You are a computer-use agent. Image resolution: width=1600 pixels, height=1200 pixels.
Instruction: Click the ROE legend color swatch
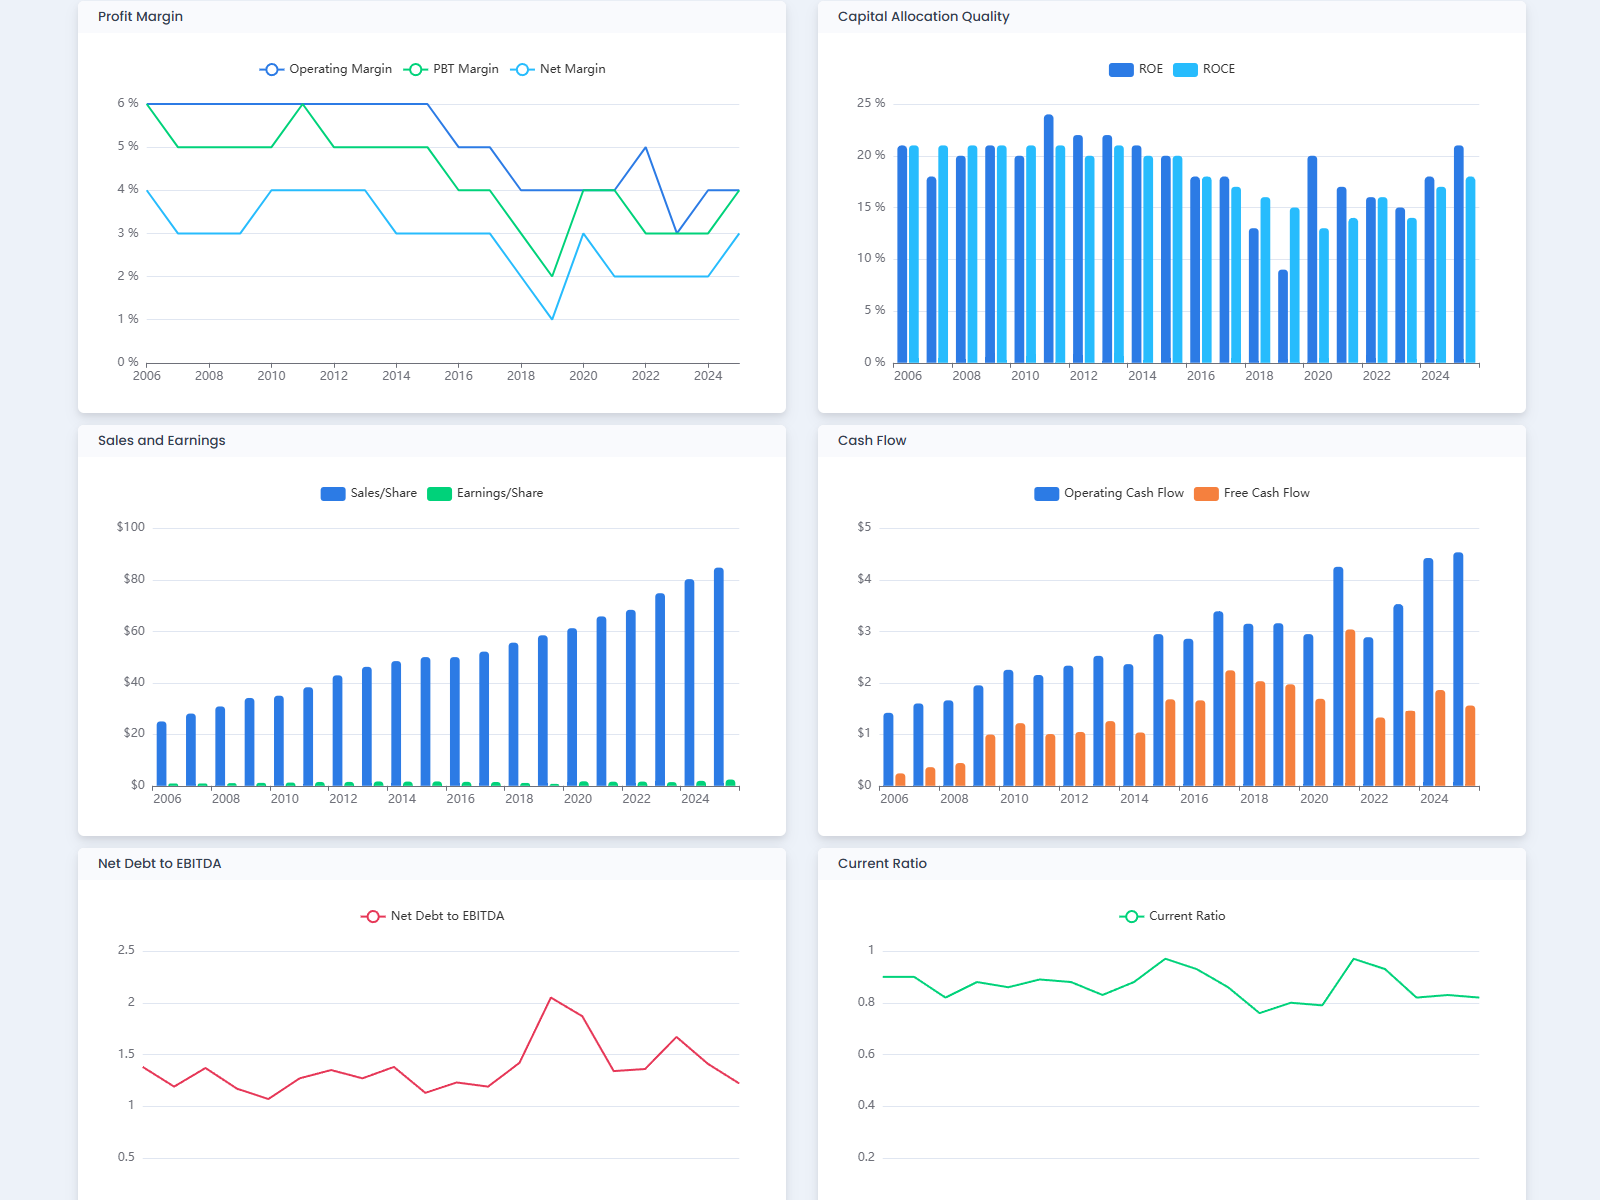click(x=1120, y=69)
